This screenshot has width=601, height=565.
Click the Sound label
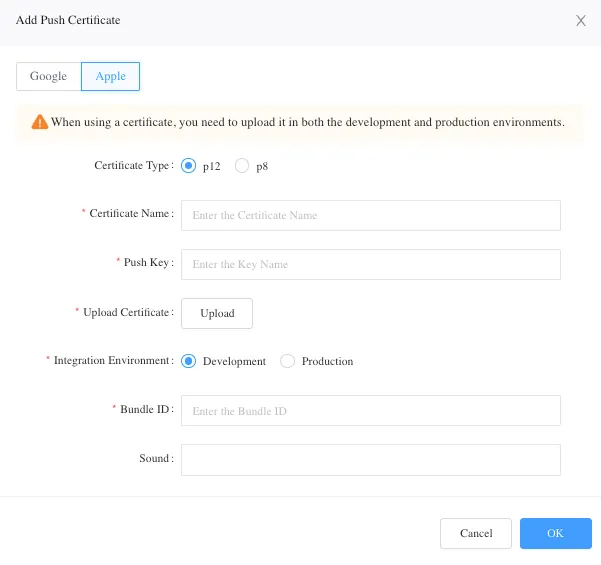[156, 458]
